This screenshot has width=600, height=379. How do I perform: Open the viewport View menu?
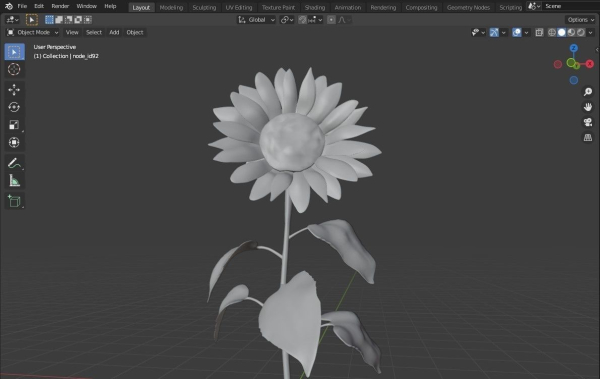click(72, 33)
